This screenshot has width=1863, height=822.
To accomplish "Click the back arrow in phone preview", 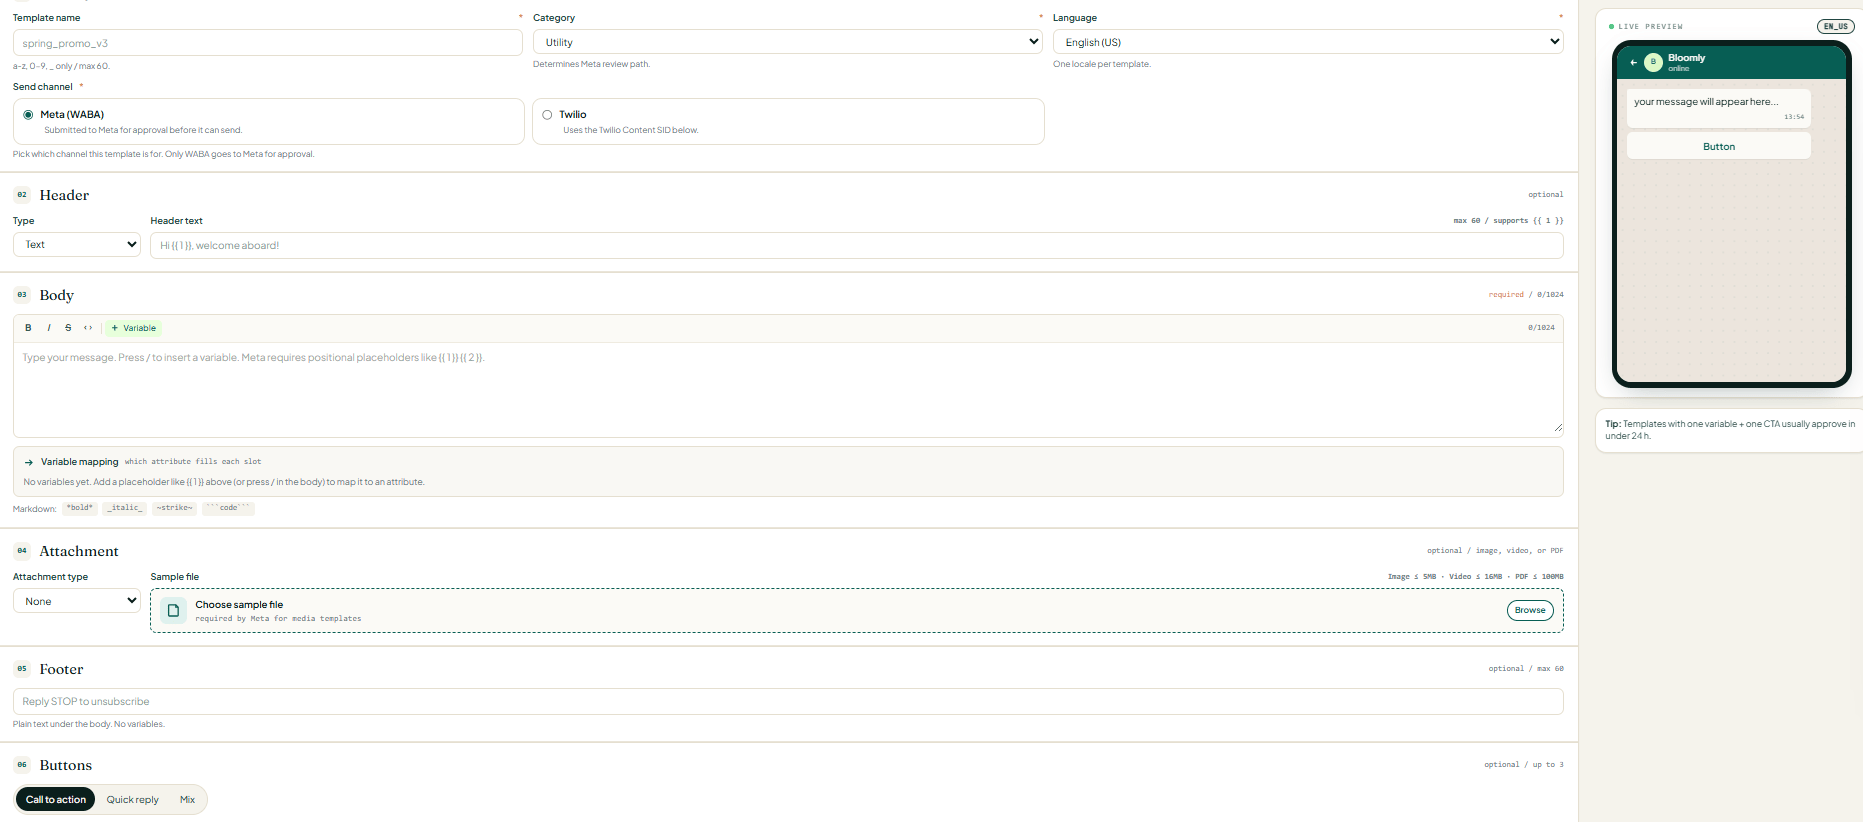I will pos(1633,62).
